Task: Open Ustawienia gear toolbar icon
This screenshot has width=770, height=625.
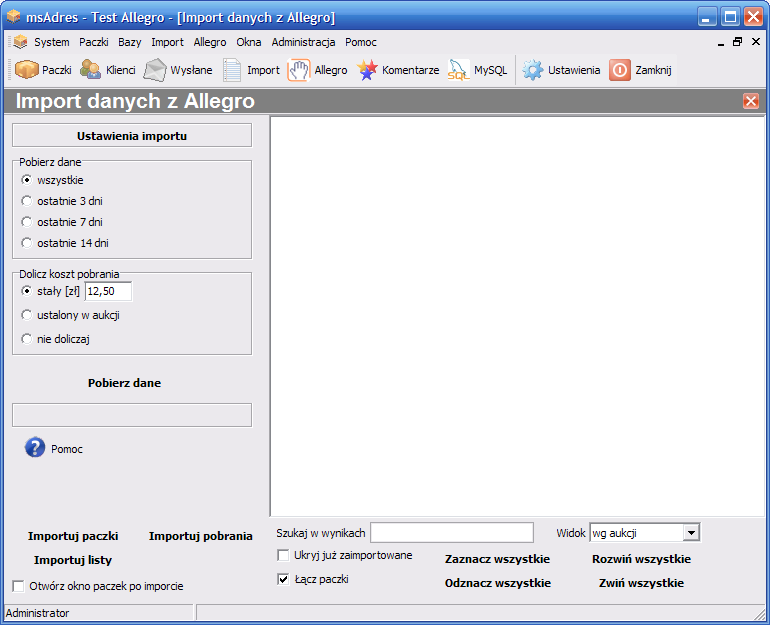Action: (x=533, y=70)
